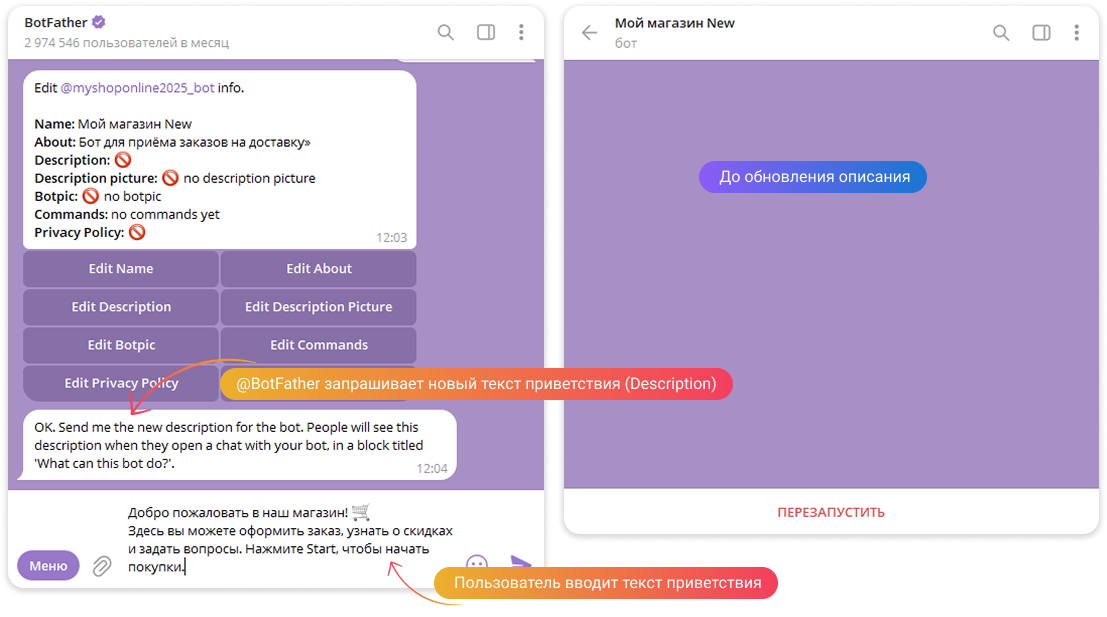Click the 12:04 message timestamp
Viewport: 1107px width, 617px height.
[432, 469]
